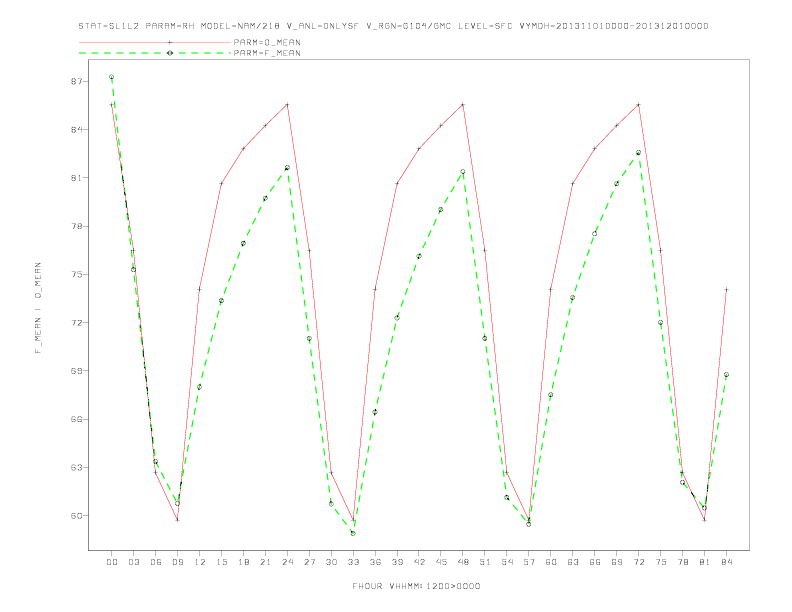Click y-axis tick value 87
Viewport: 792px width, 612px height.
76,82
